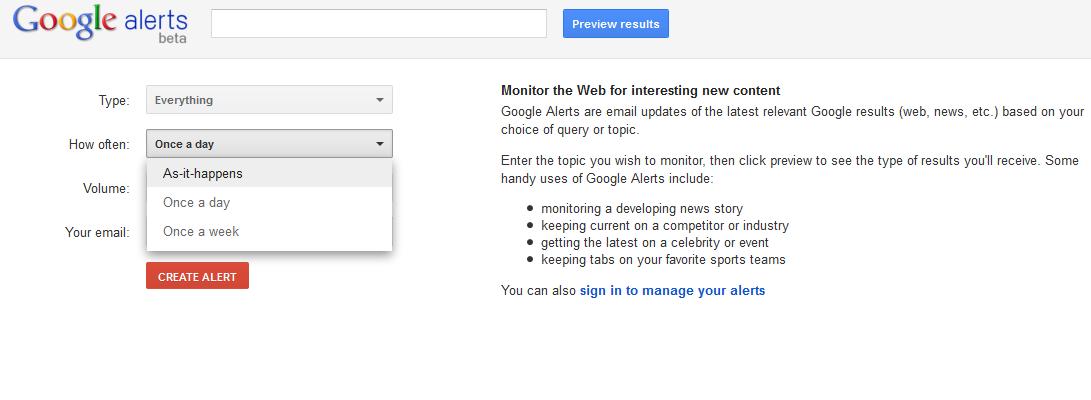Collapse the How often dropdown box
Image resolution: width=1091 pixels, height=400 pixels.
click(x=260, y=144)
